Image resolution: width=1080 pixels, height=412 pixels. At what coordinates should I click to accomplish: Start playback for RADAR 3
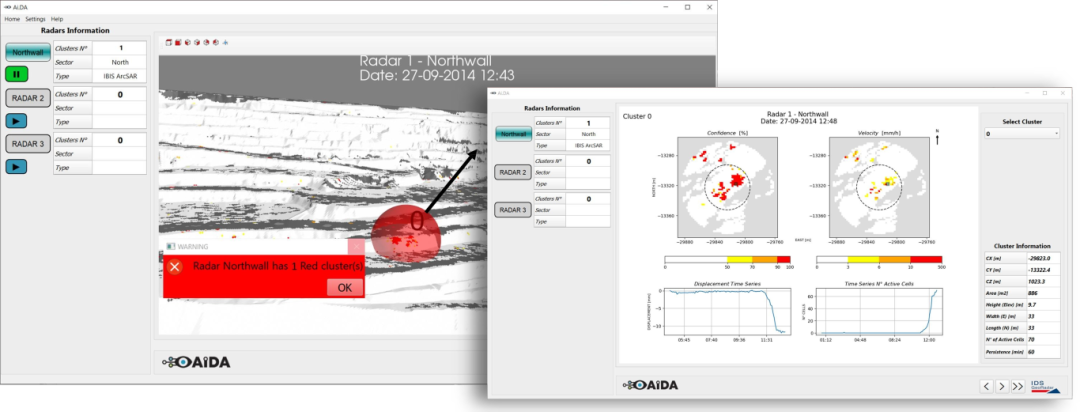click(x=16, y=166)
